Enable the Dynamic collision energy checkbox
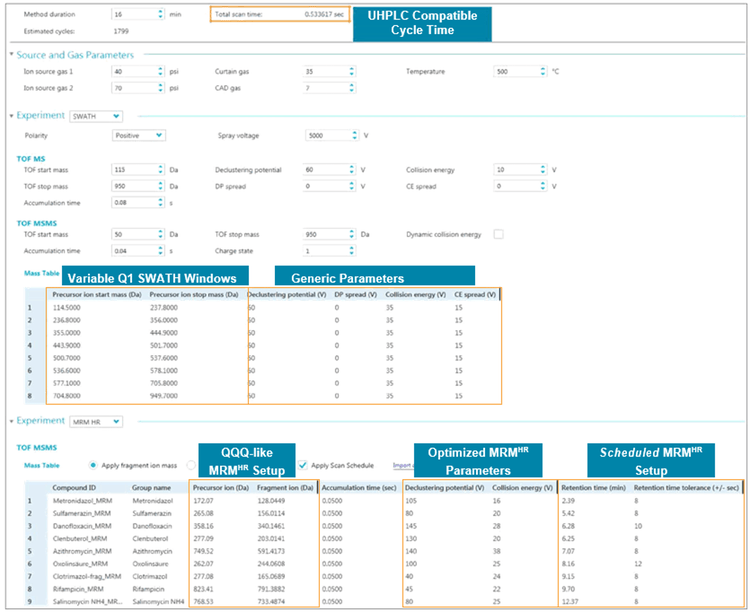The image size is (750, 612). (x=498, y=234)
